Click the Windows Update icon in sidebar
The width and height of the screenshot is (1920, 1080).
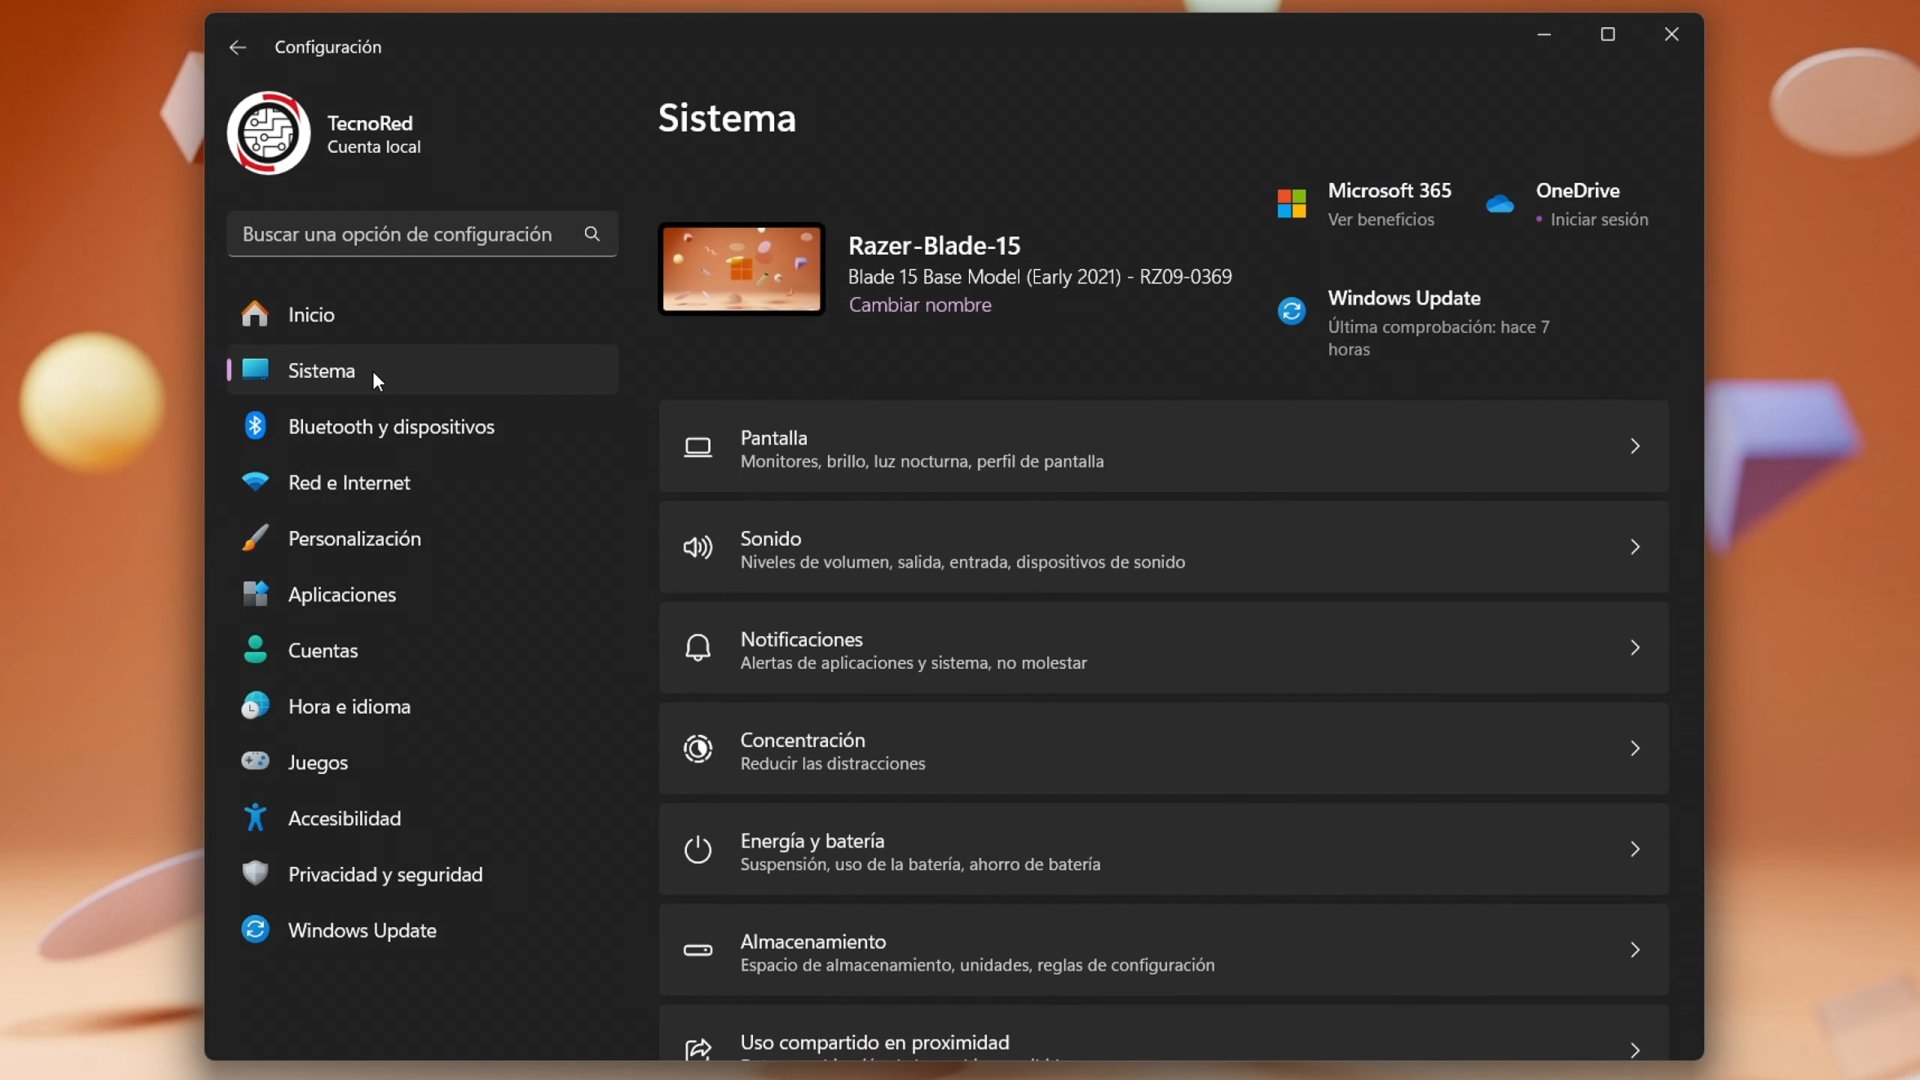pyautogui.click(x=255, y=929)
